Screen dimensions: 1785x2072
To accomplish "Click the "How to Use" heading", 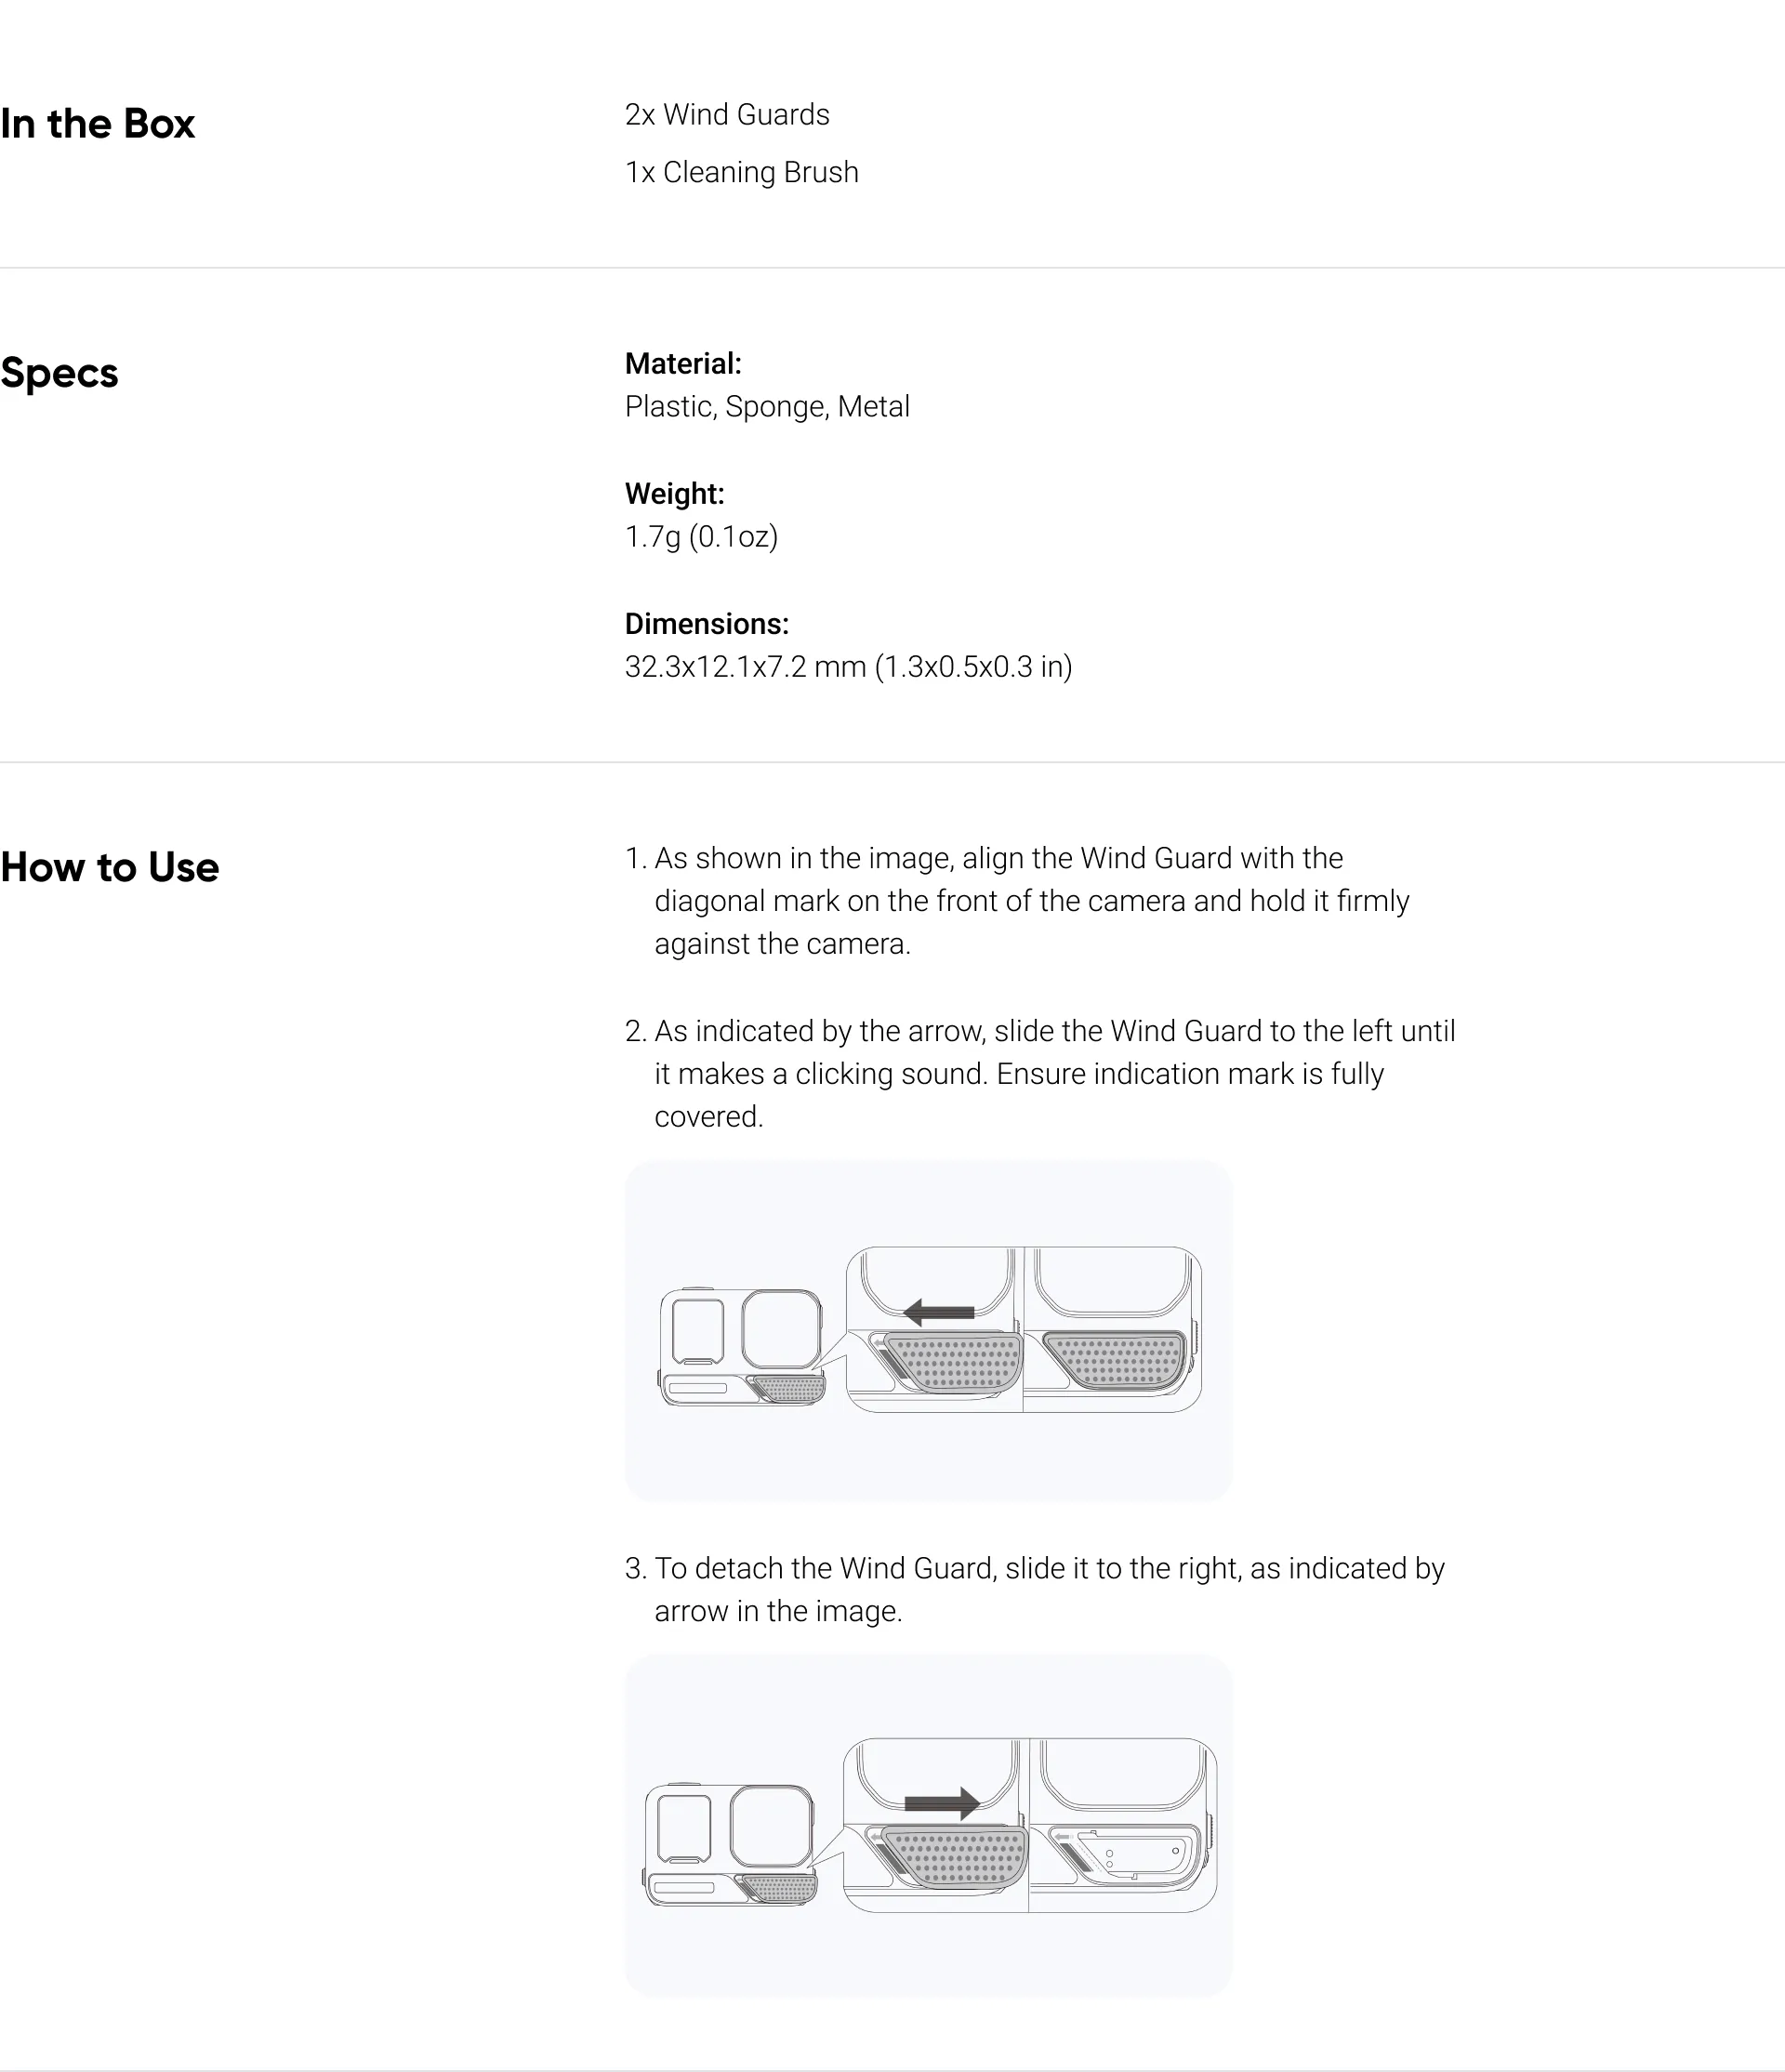I will coord(110,867).
